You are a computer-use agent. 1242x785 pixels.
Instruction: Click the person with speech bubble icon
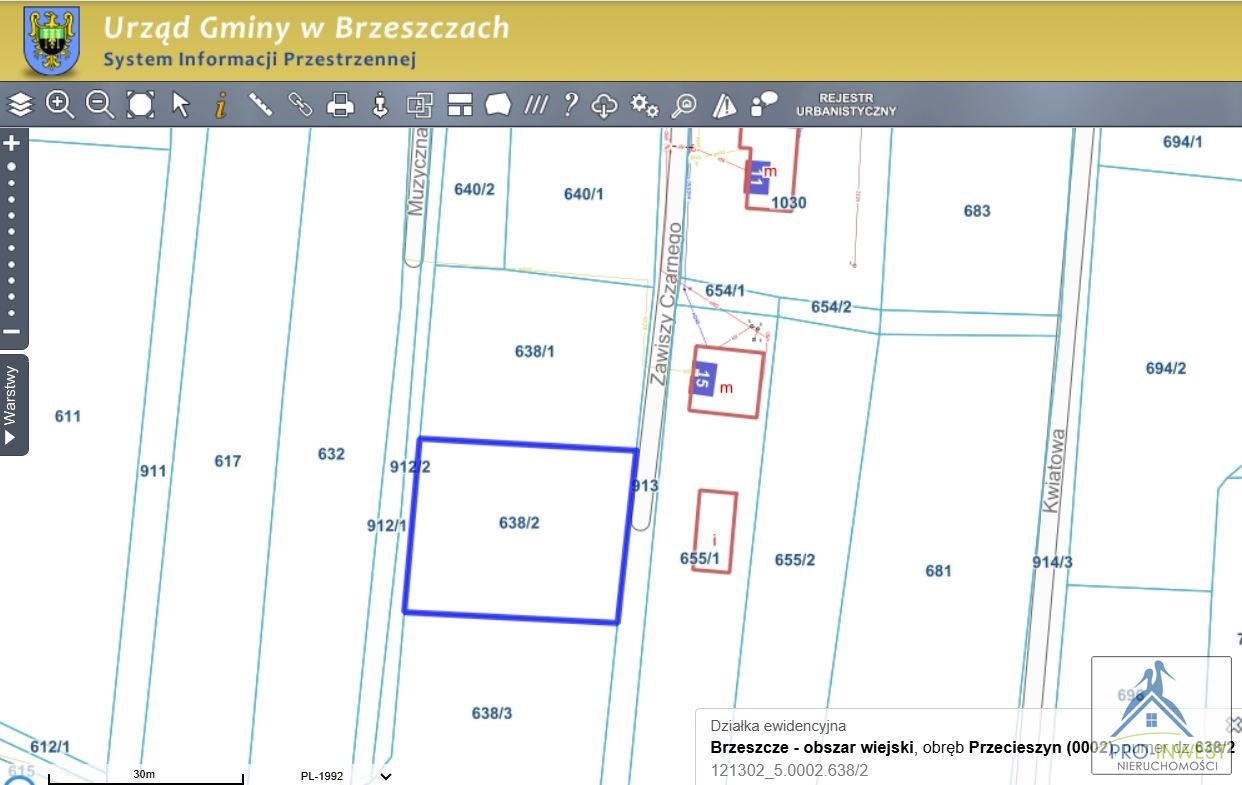pyautogui.click(x=765, y=104)
